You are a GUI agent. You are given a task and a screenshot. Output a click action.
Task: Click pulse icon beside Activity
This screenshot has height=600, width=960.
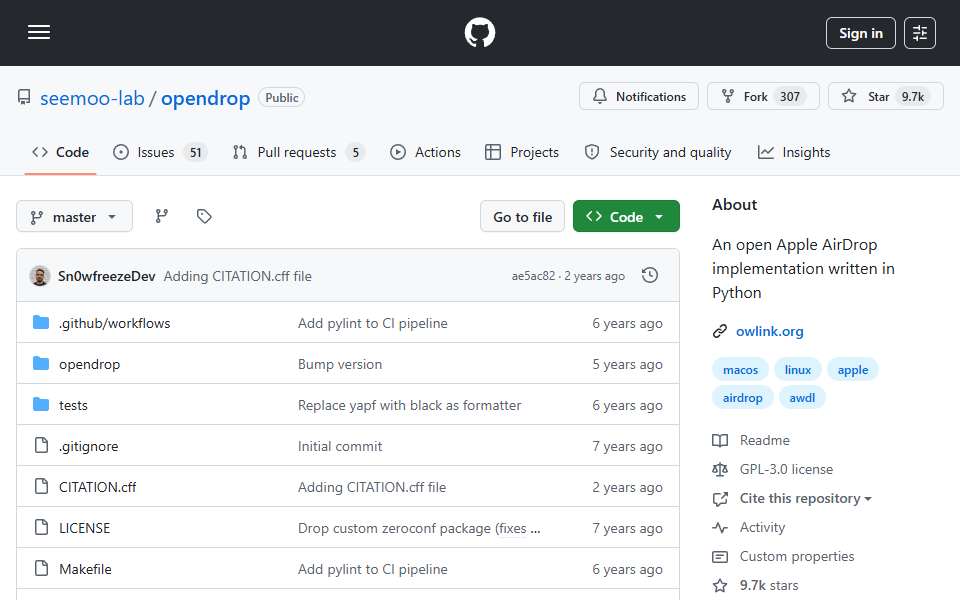[720, 527]
